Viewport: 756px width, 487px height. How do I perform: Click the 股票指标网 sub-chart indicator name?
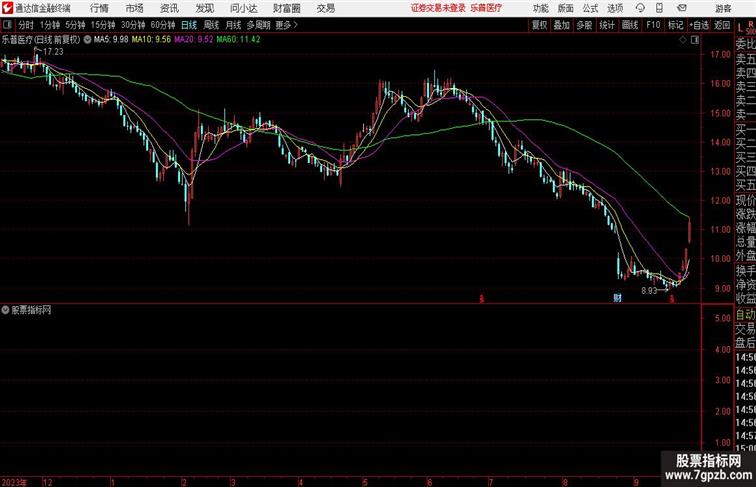(31, 310)
